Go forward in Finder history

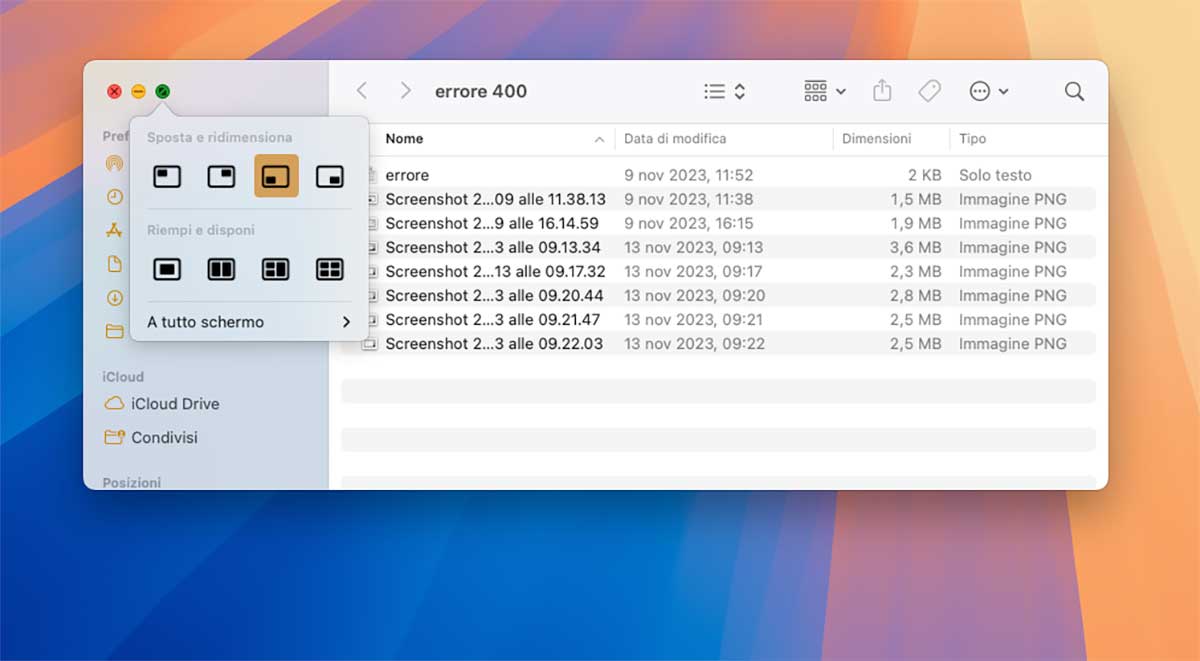pos(405,91)
